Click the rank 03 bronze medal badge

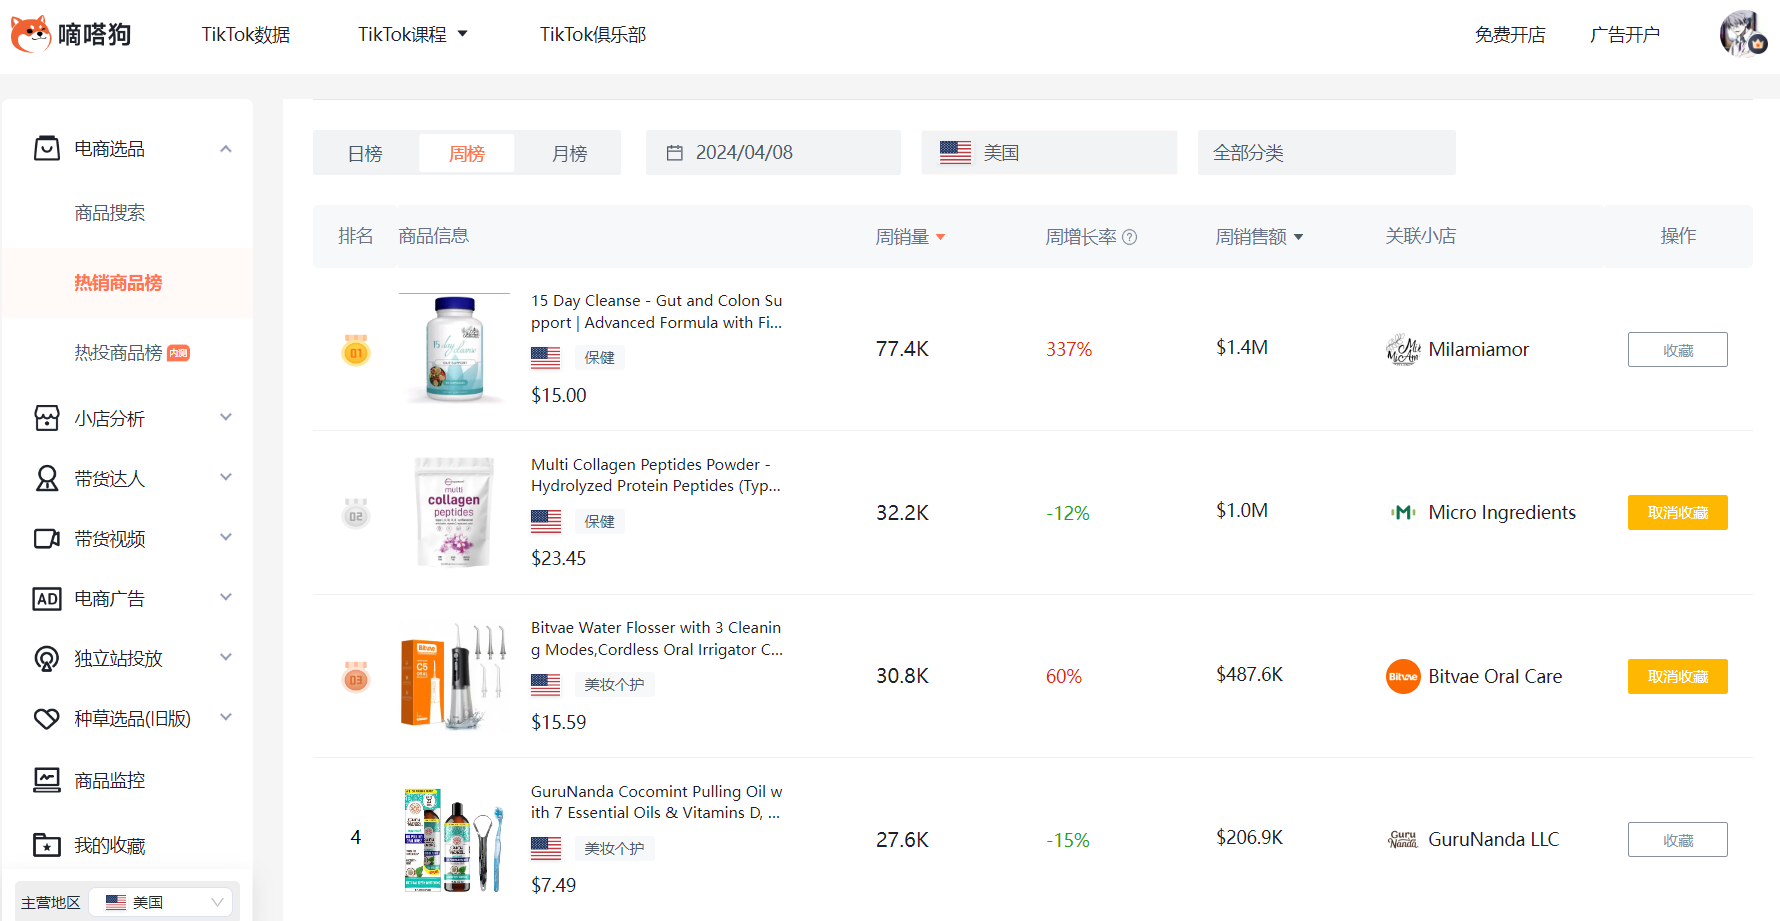pos(355,677)
